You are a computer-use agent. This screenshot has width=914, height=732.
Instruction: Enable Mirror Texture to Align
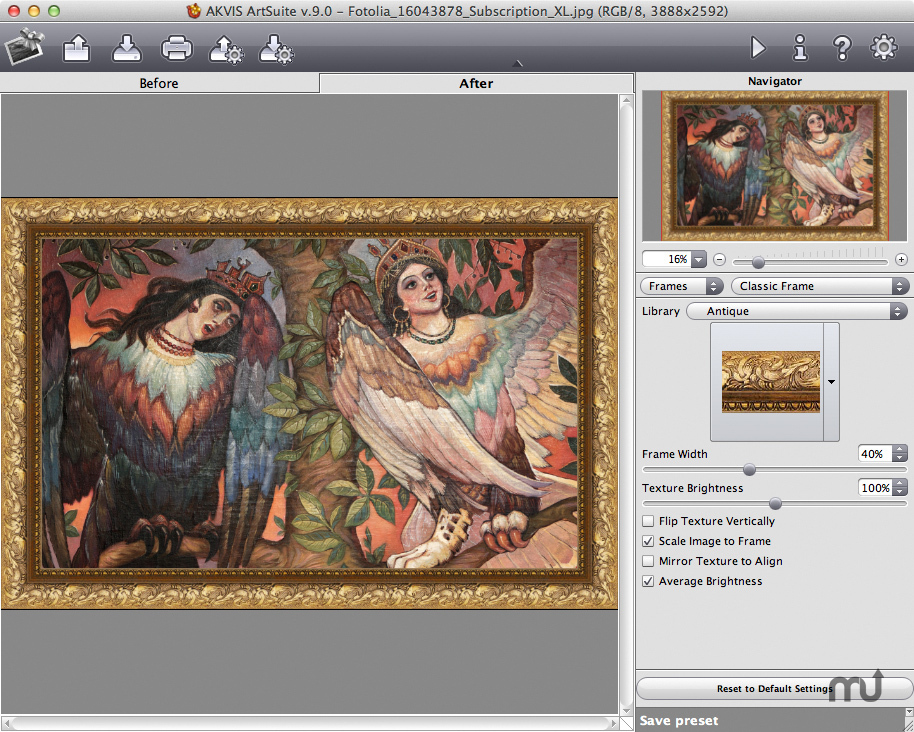(x=648, y=561)
